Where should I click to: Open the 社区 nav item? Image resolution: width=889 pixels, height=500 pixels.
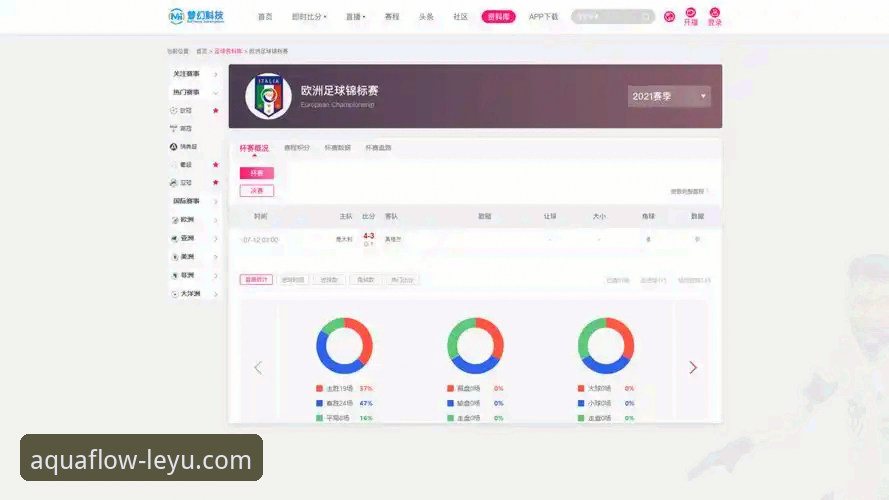click(x=460, y=17)
